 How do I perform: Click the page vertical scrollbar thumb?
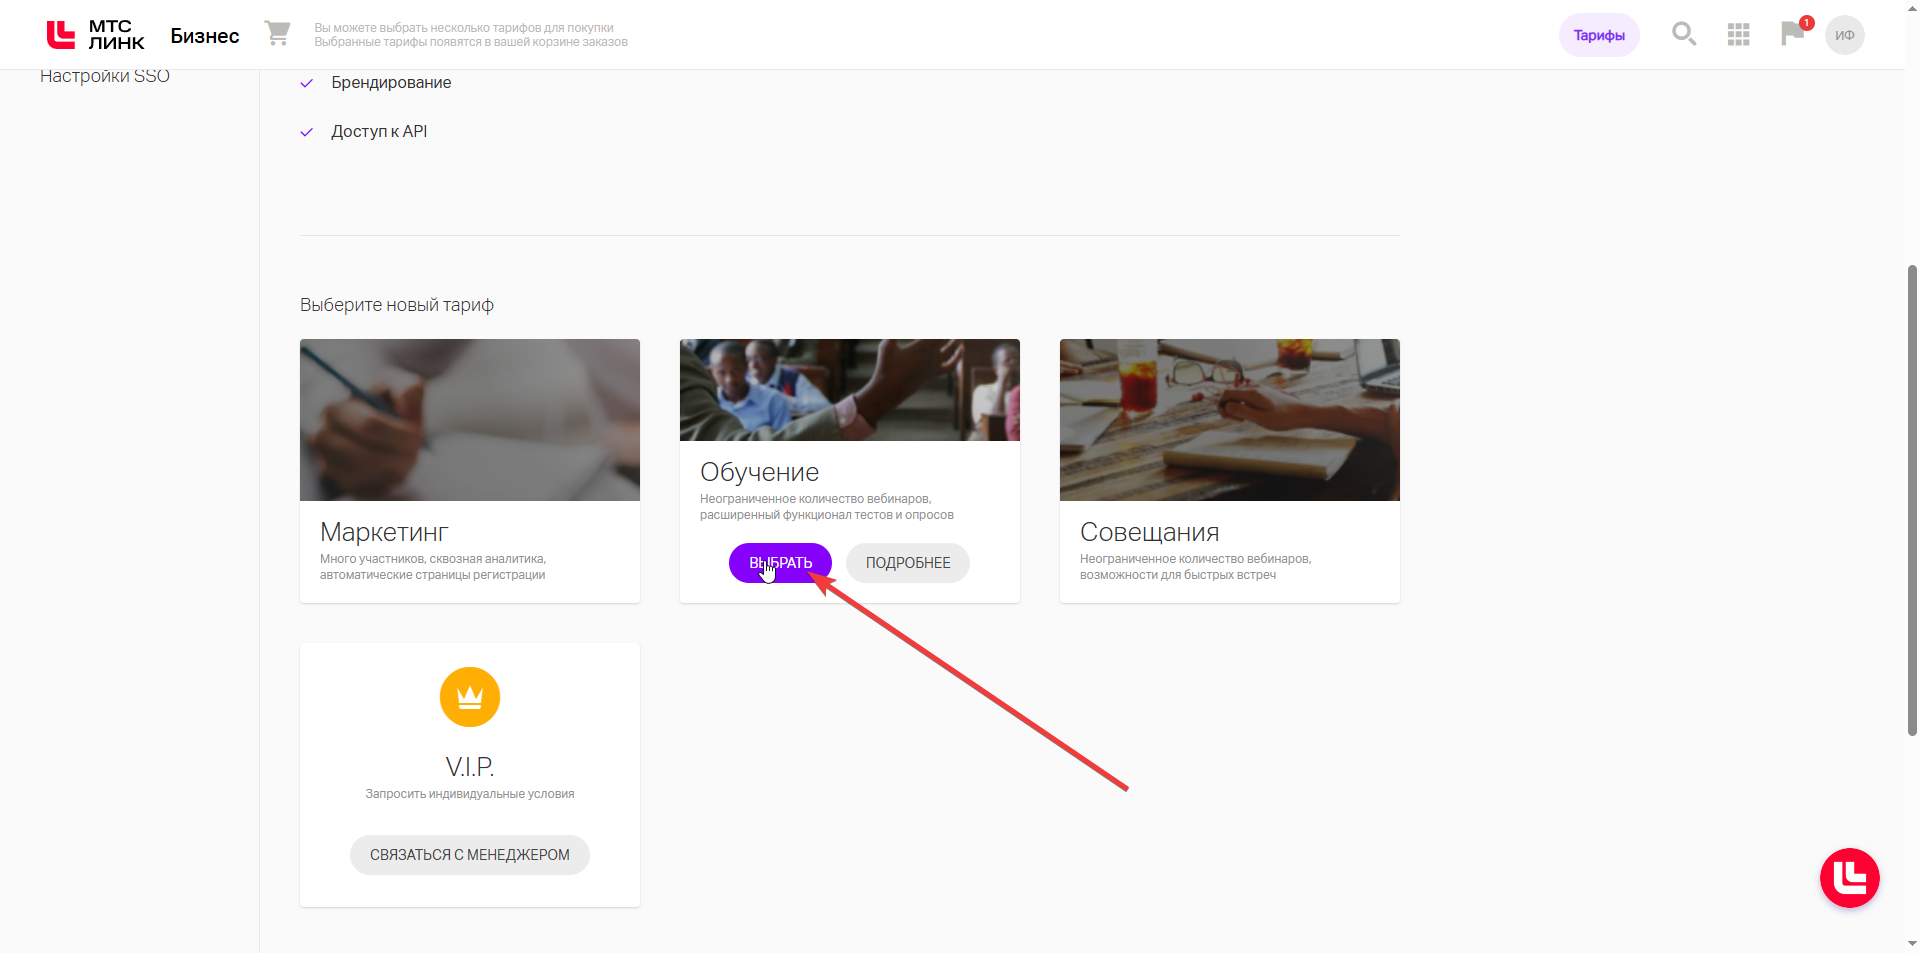coord(1912,500)
